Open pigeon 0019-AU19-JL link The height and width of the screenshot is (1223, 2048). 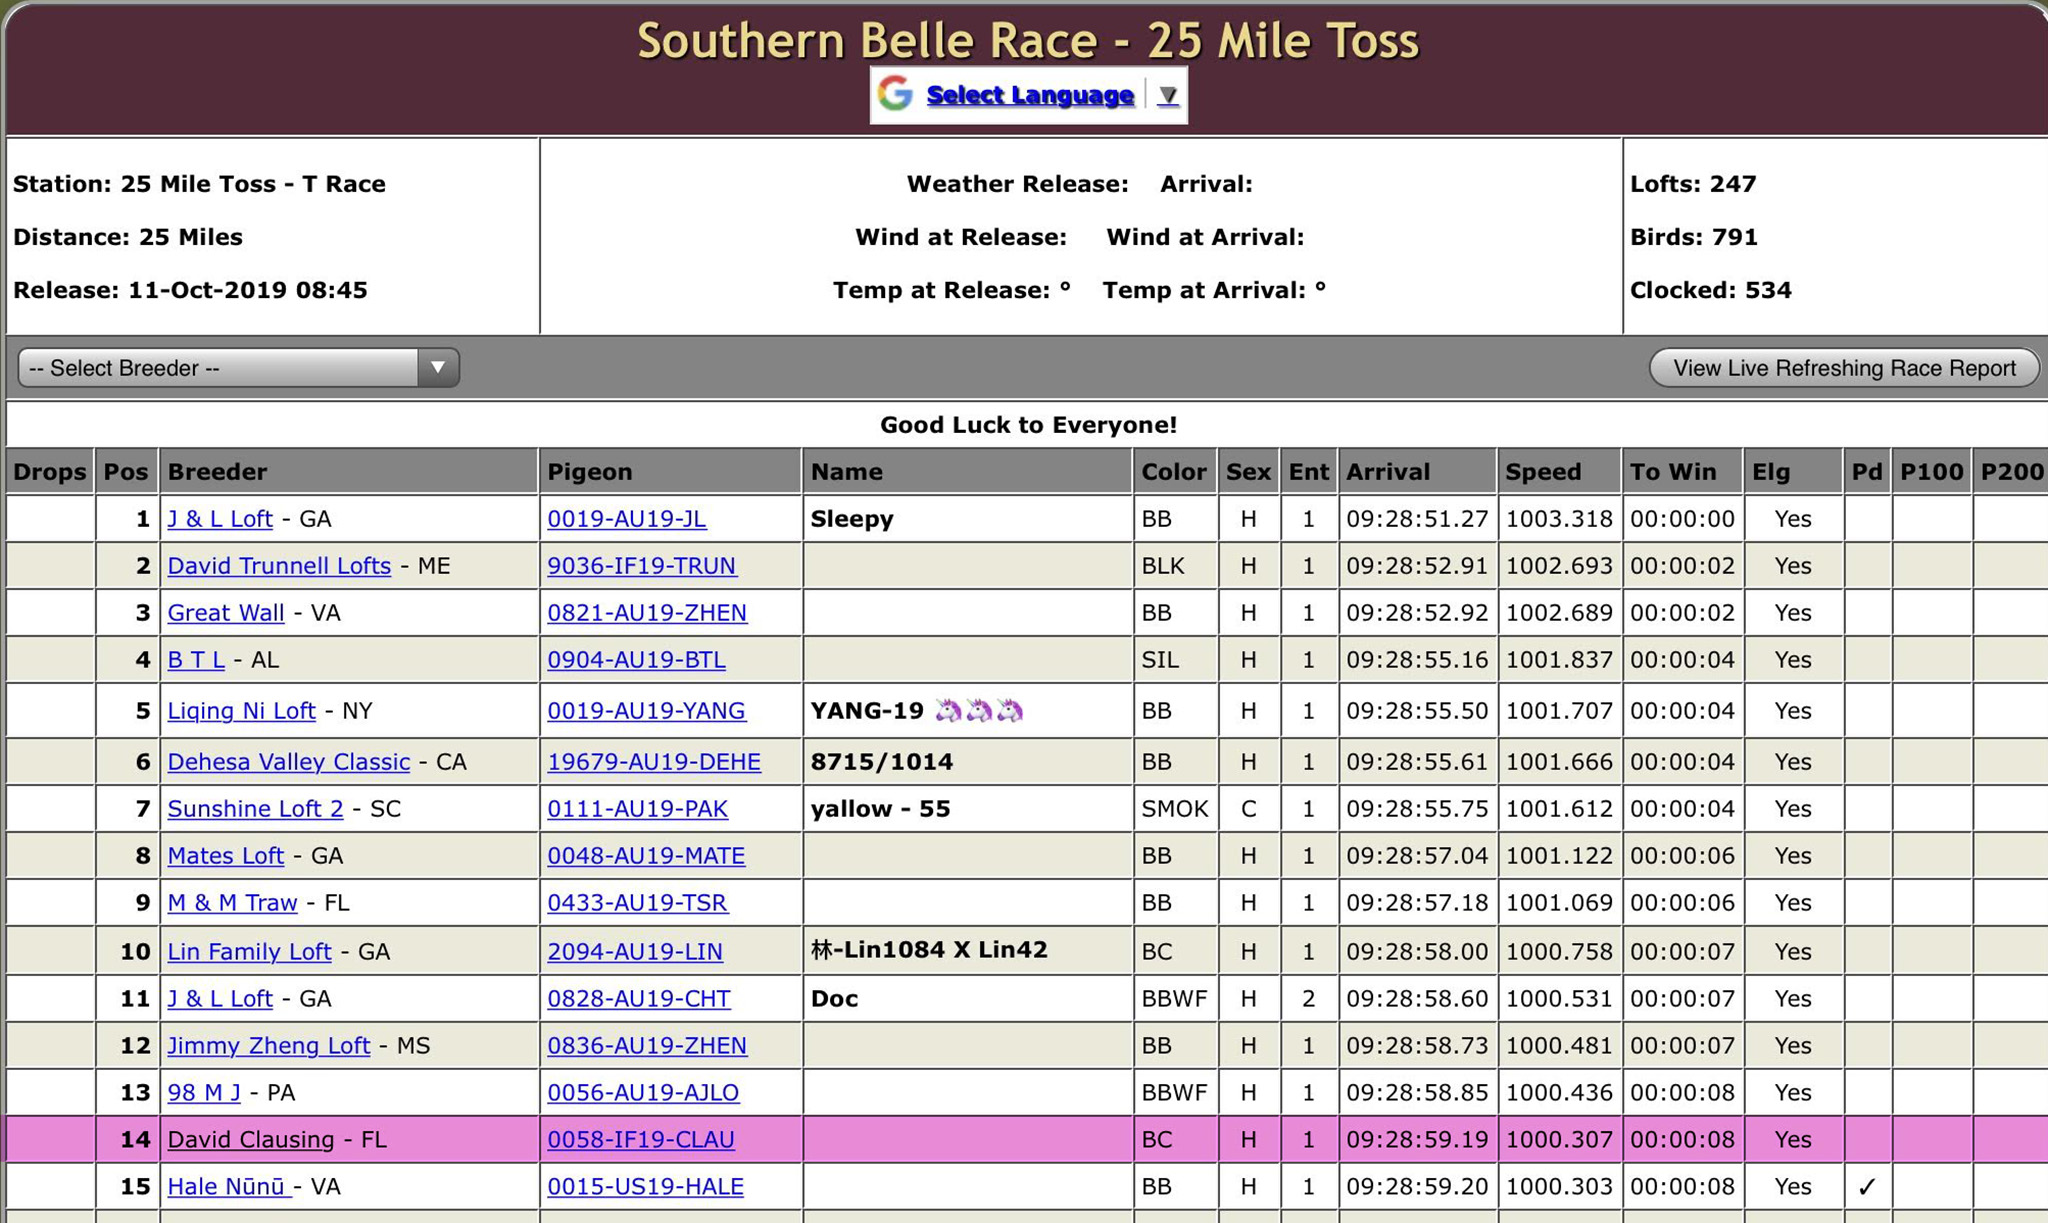coord(626,519)
